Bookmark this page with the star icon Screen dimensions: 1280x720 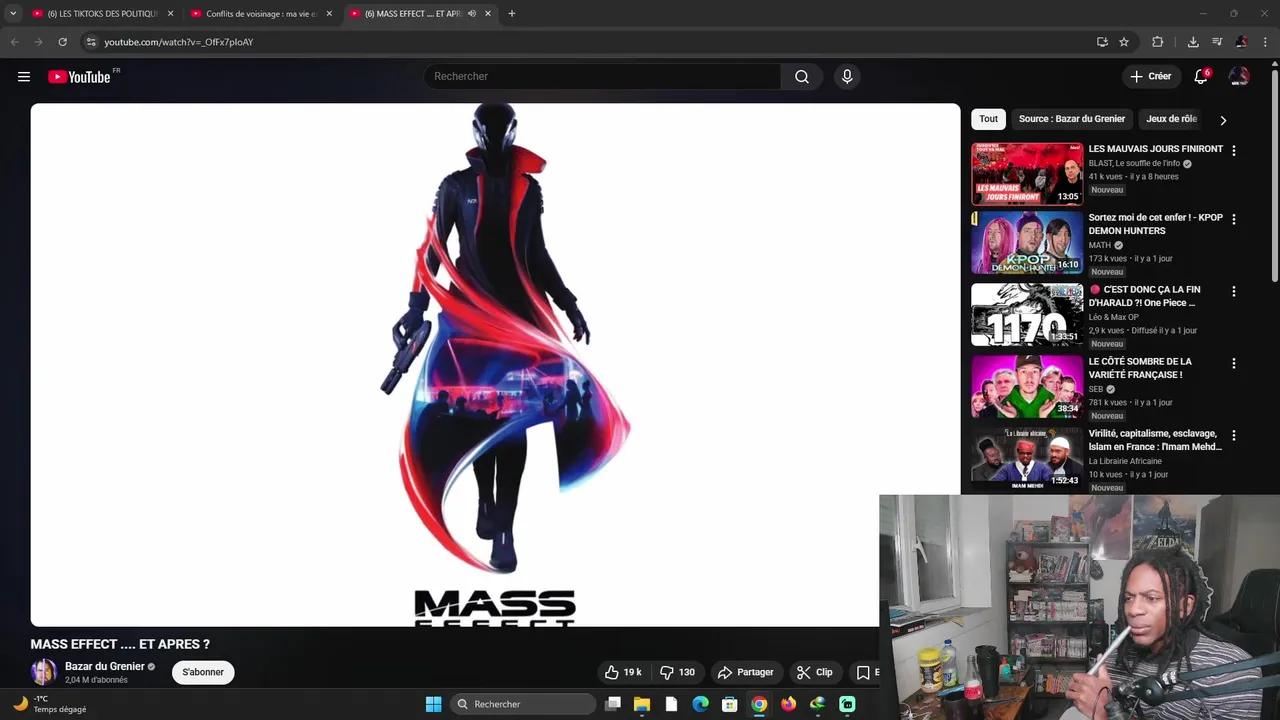pos(1124,42)
